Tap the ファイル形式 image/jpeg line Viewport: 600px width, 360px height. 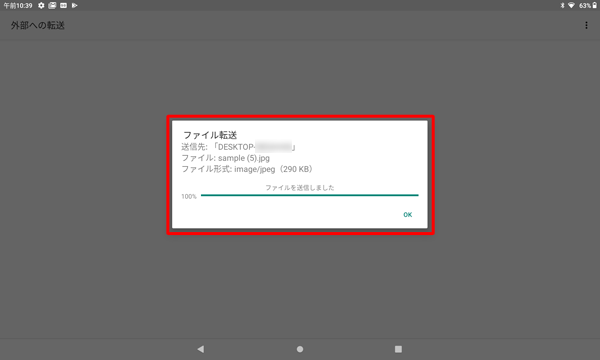click(248, 169)
